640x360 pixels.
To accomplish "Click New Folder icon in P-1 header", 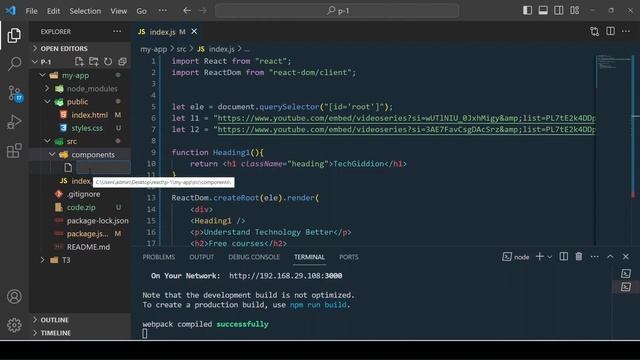I will coord(93,62).
